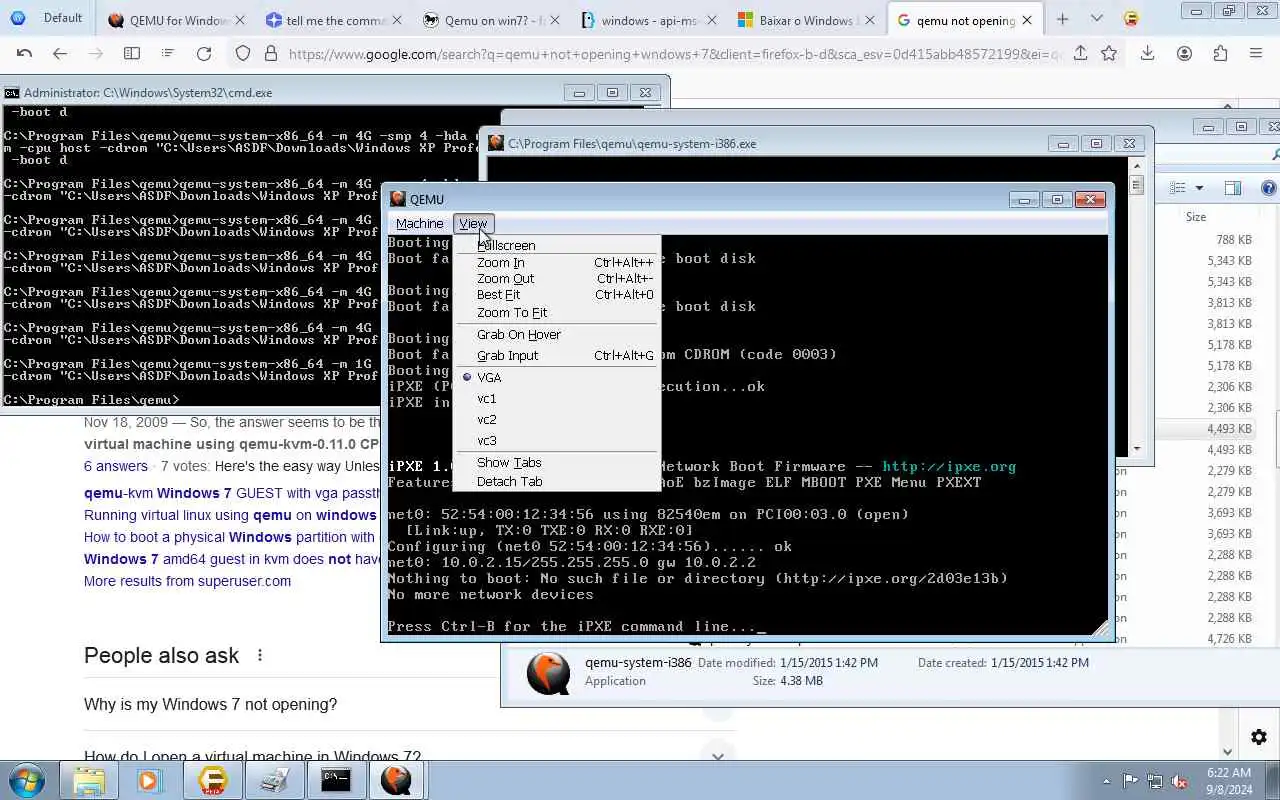The width and height of the screenshot is (1280, 800).
Task: Select vc2 in the View menu
Action: [x=557, y=419]
